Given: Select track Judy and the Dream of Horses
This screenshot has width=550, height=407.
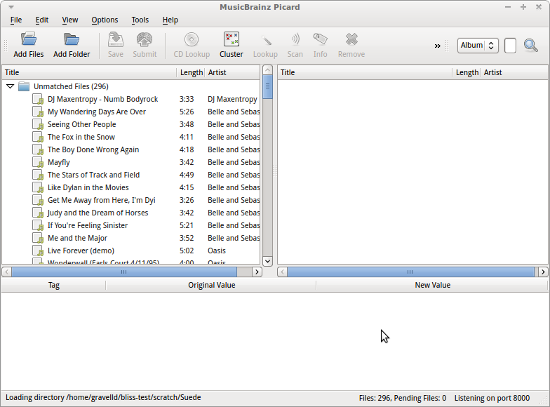Looking at the screenshot, I should click(x=98, y=213).
